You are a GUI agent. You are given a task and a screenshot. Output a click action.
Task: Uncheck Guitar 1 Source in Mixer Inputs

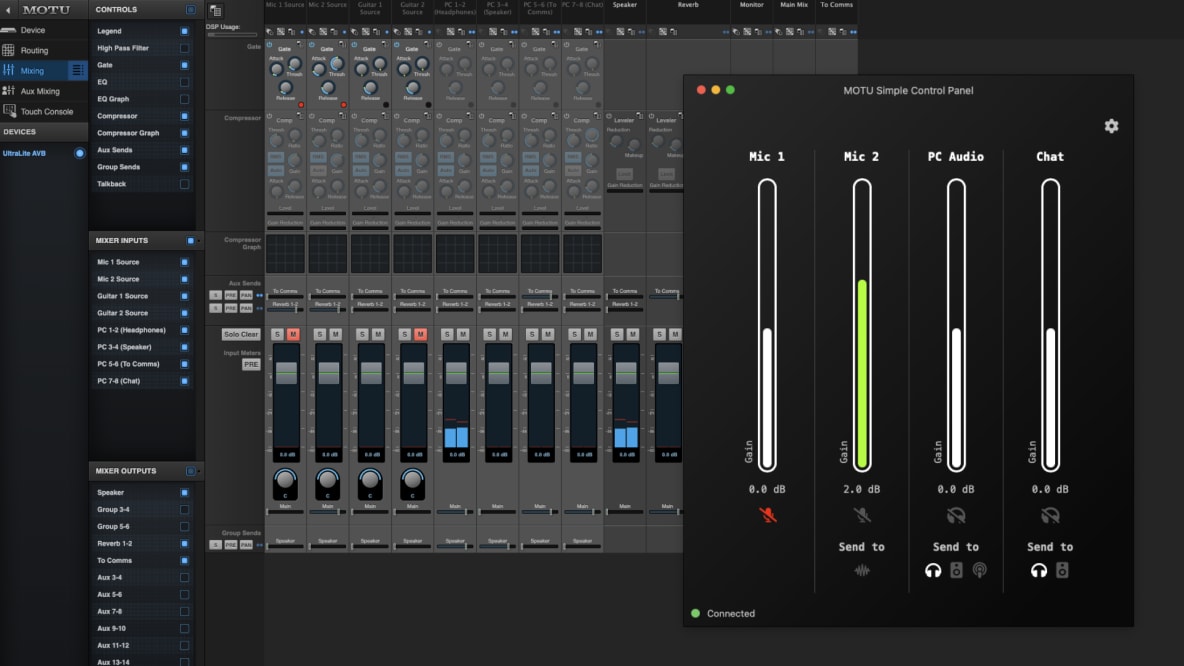(x=184, y=296)
